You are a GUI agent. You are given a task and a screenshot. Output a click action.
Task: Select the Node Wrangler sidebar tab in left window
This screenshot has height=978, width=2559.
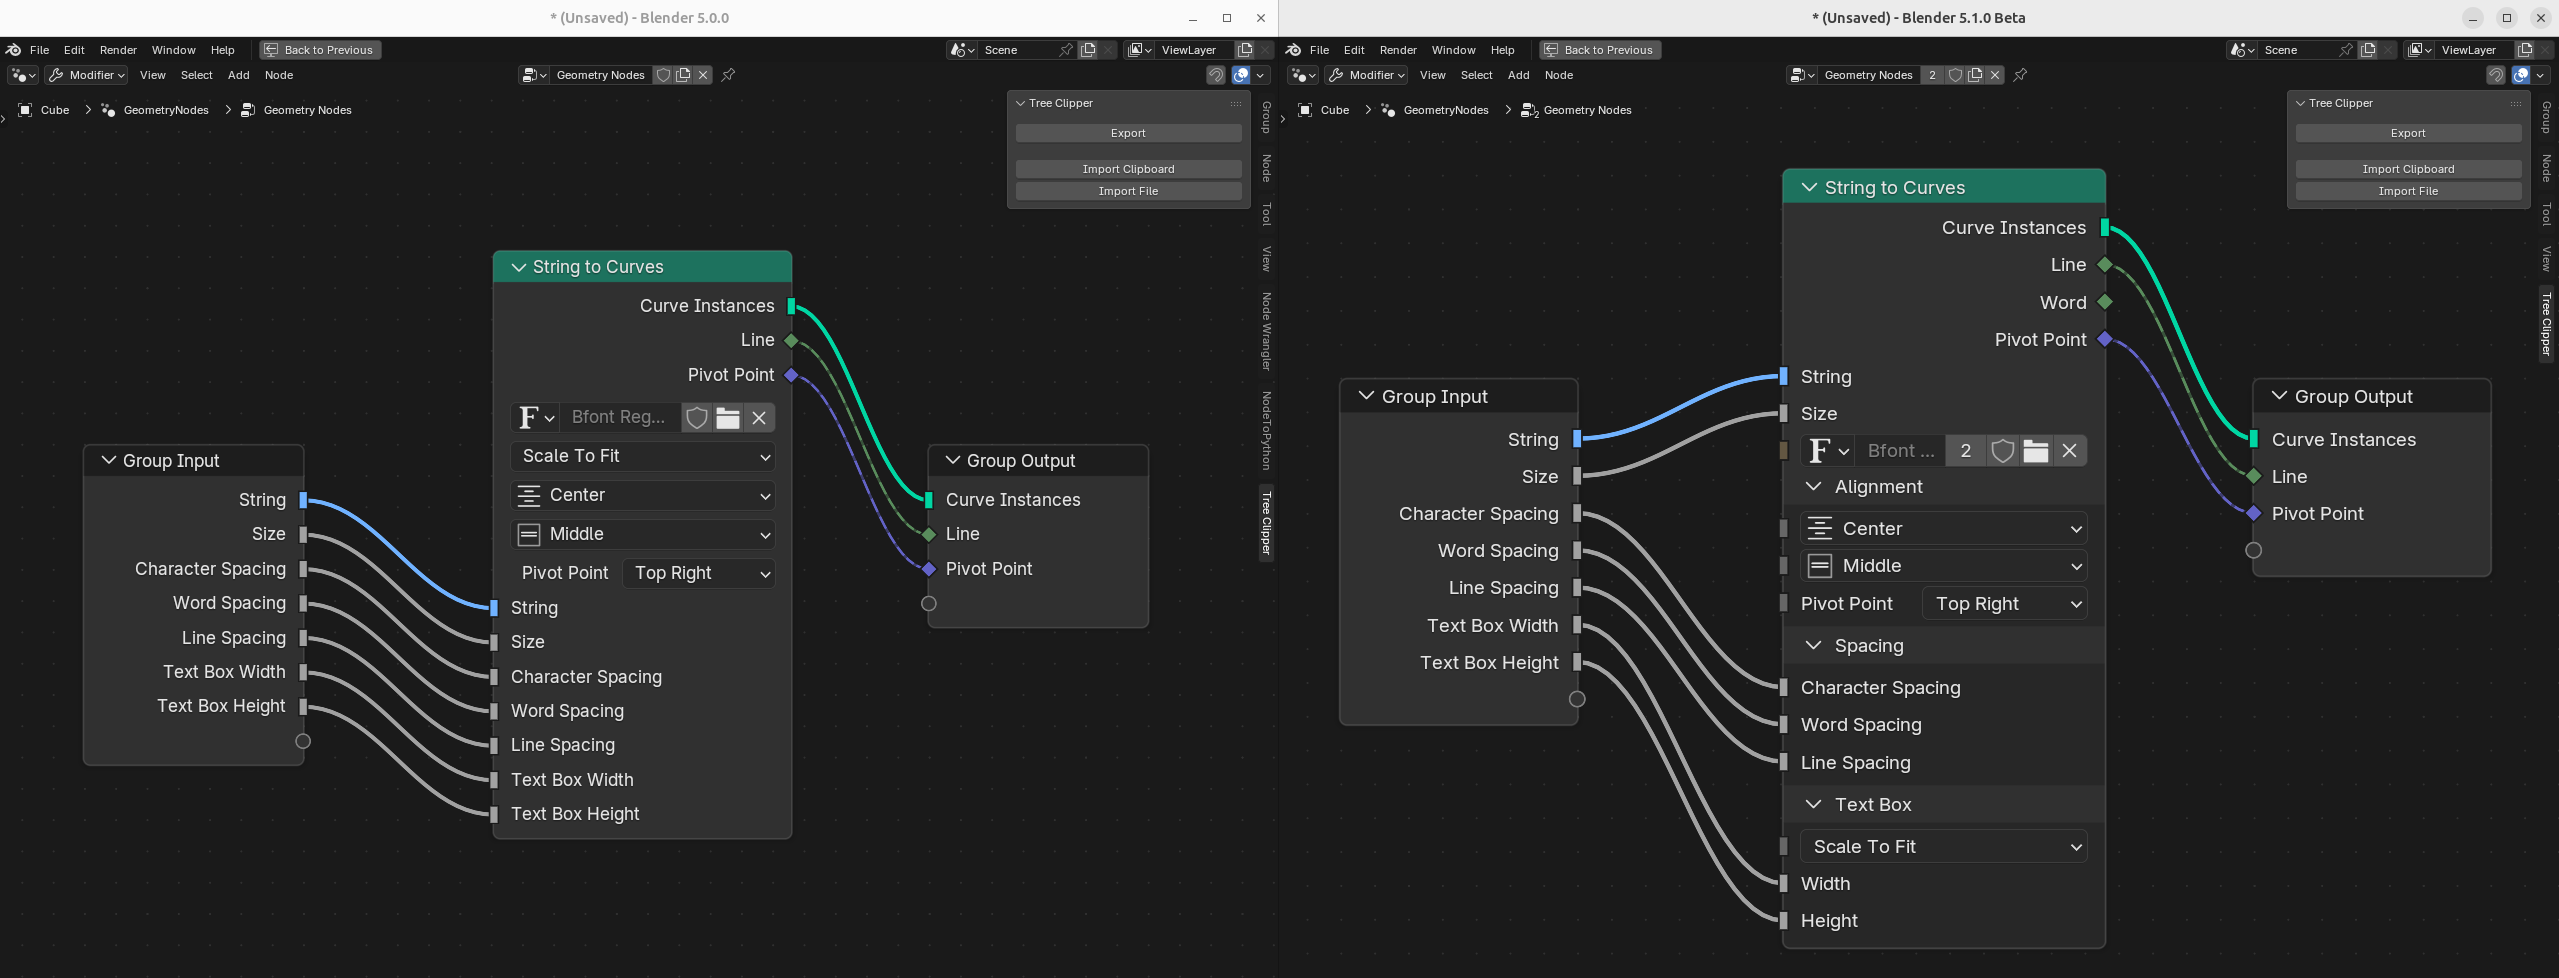[x=1266, y=332]
